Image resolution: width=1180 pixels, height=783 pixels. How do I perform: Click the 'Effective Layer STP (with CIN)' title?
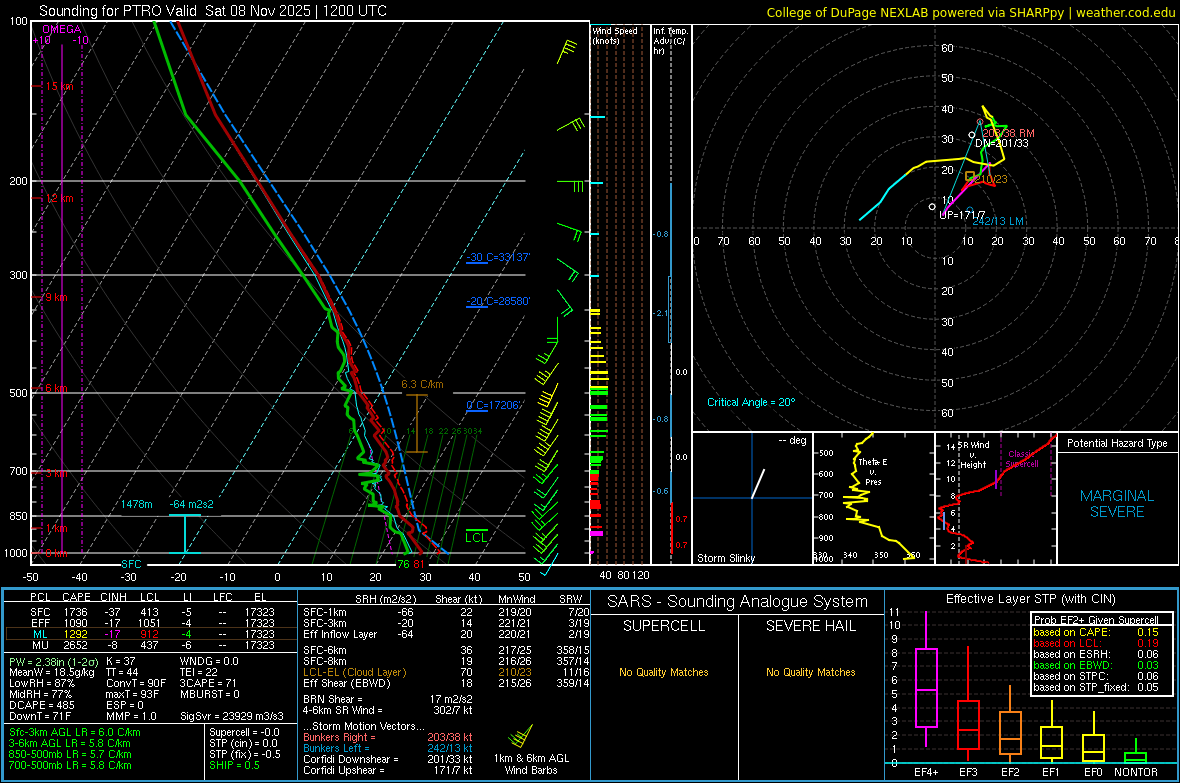pyautogui.click(x=1030, y=599)
